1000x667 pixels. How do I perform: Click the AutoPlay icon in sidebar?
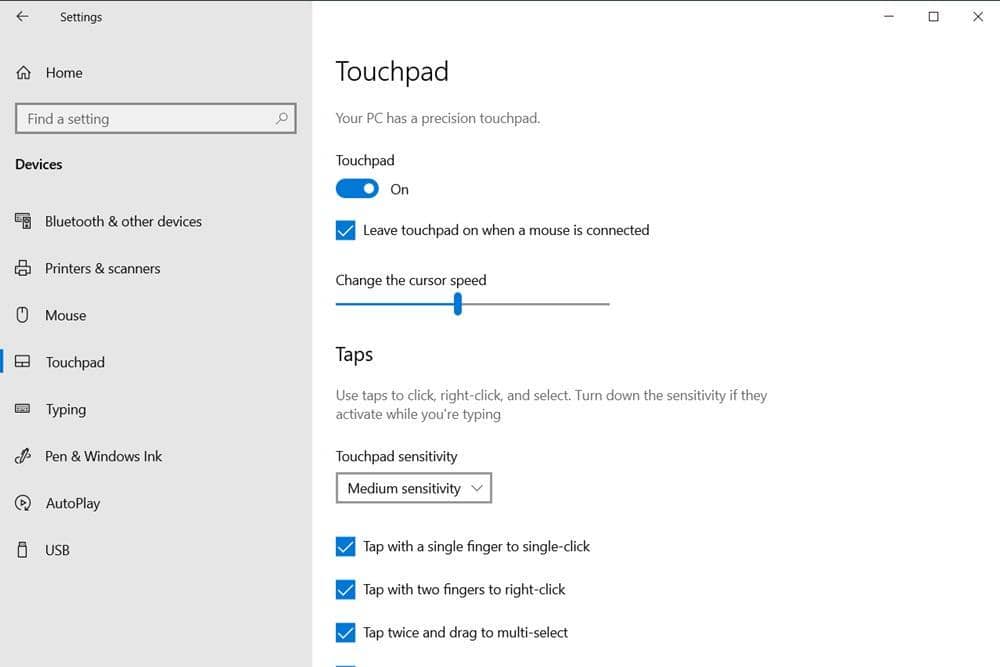[23, 503]
